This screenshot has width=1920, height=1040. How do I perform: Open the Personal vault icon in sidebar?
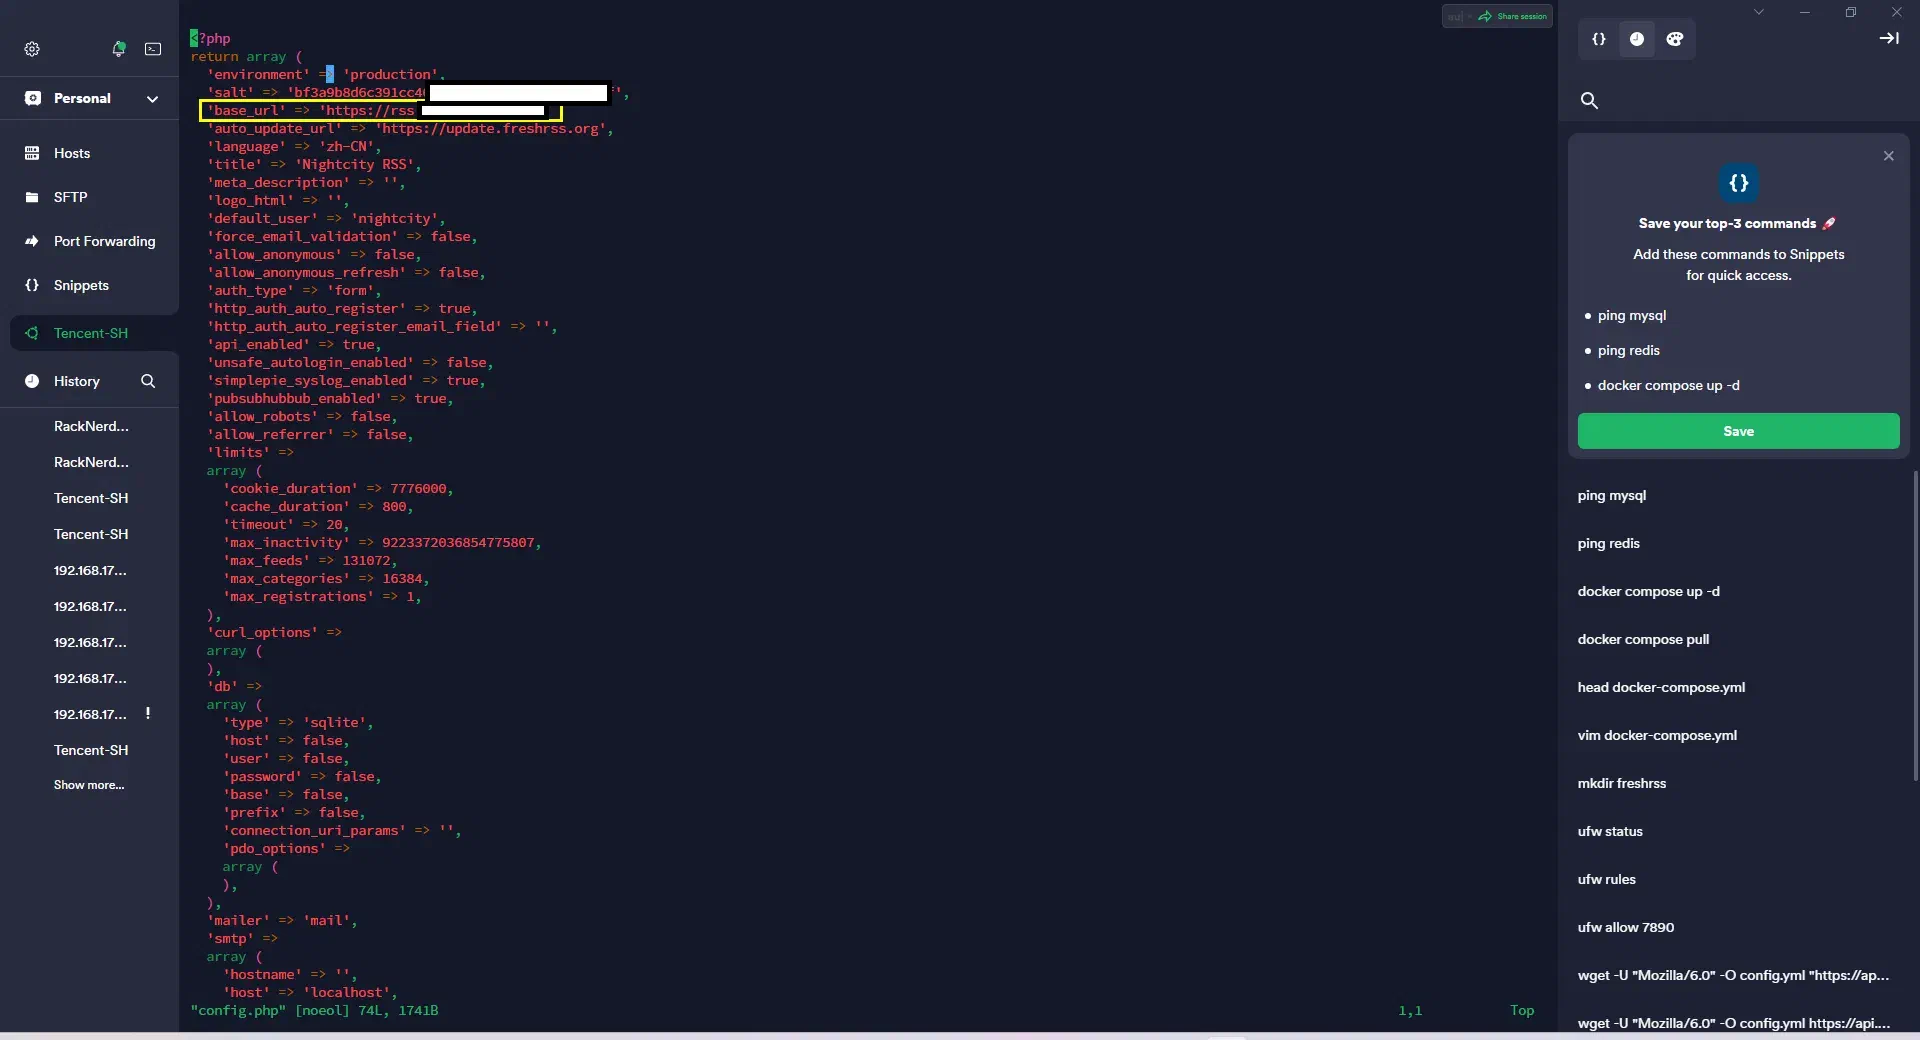click(x=33, y=98)
